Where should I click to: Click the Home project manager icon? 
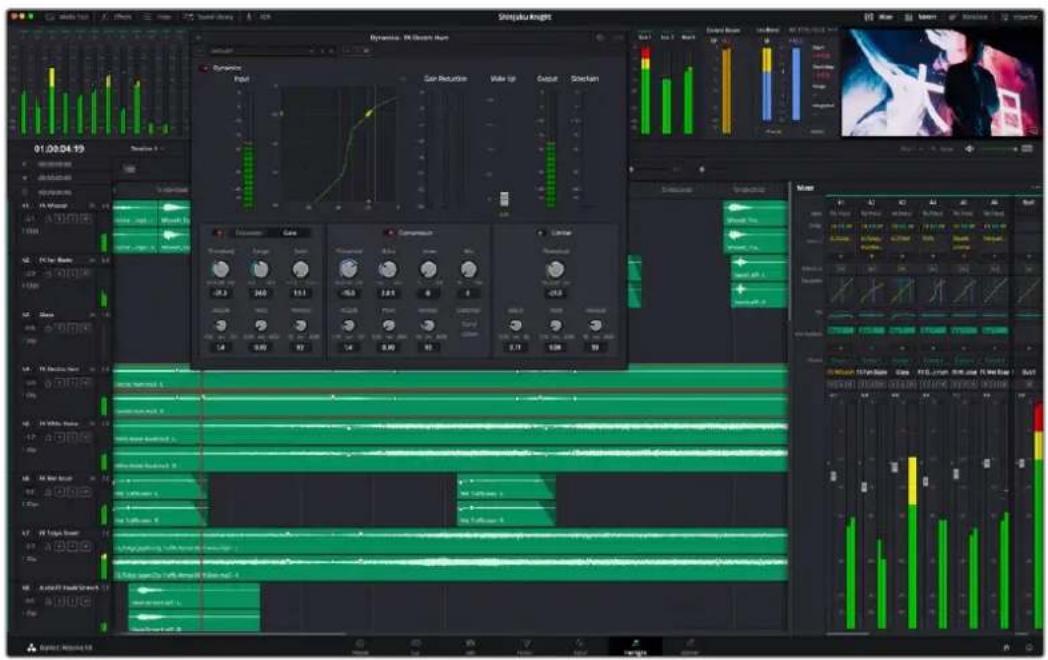(1007, 647)
